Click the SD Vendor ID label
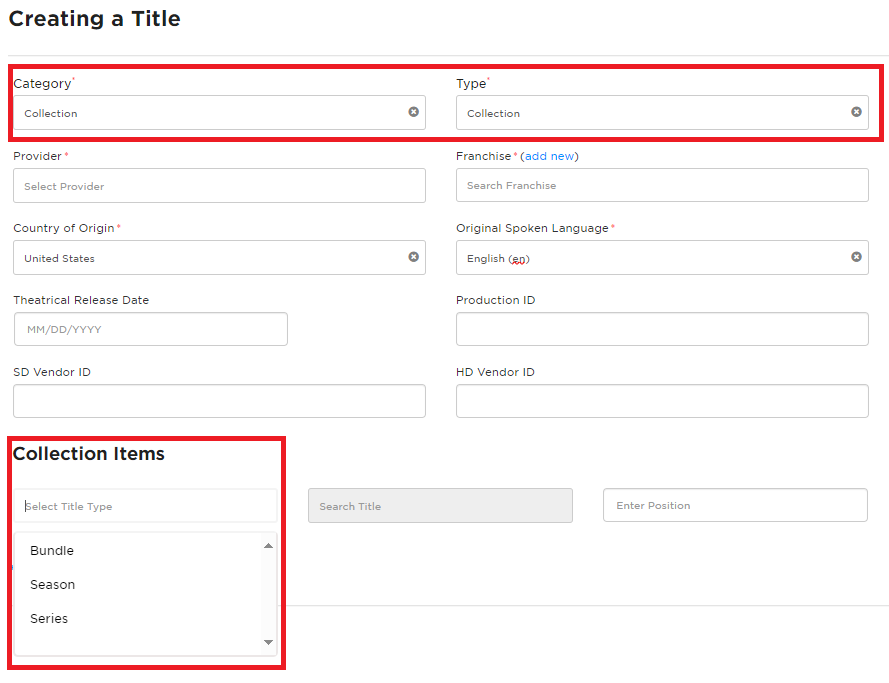The image size is (889, 683). pos(52,372)
